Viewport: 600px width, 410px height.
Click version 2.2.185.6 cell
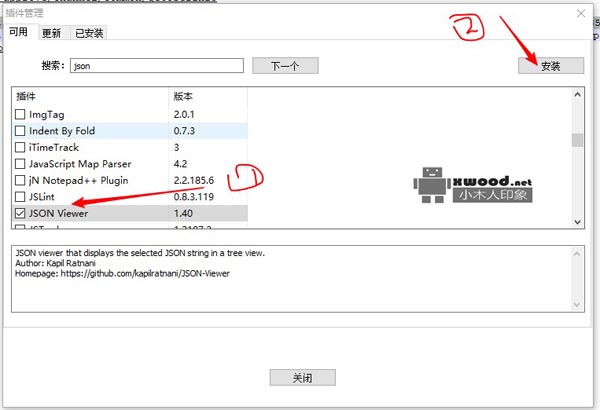pyautogui.click(x=194, y=180)
